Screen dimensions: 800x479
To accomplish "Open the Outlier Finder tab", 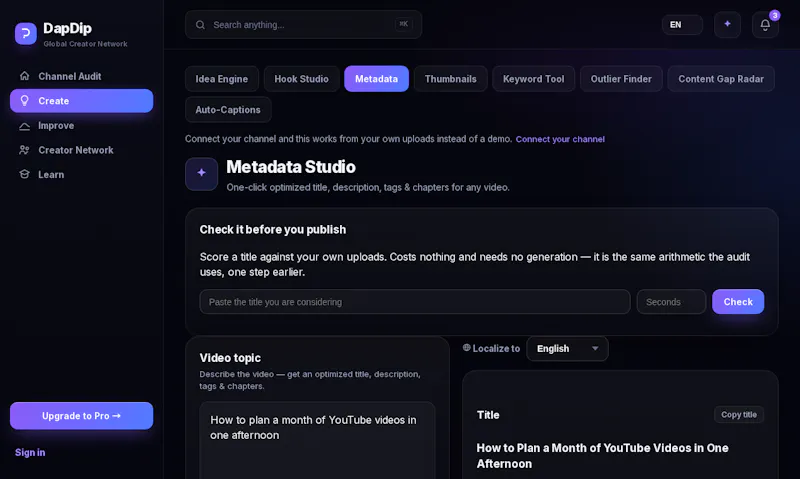I will point(621,79).
